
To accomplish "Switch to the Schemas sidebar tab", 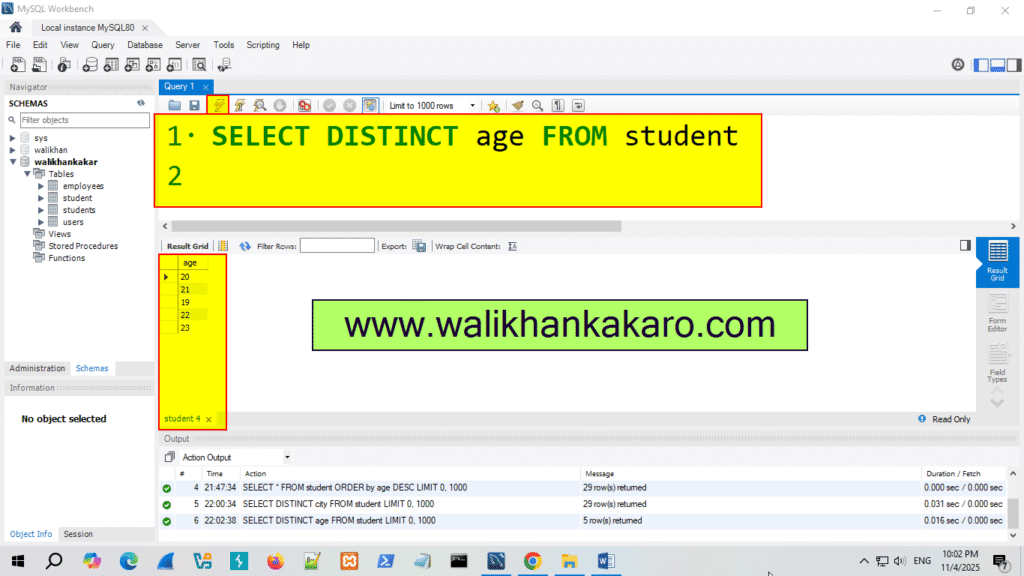I will coord(91,368).
